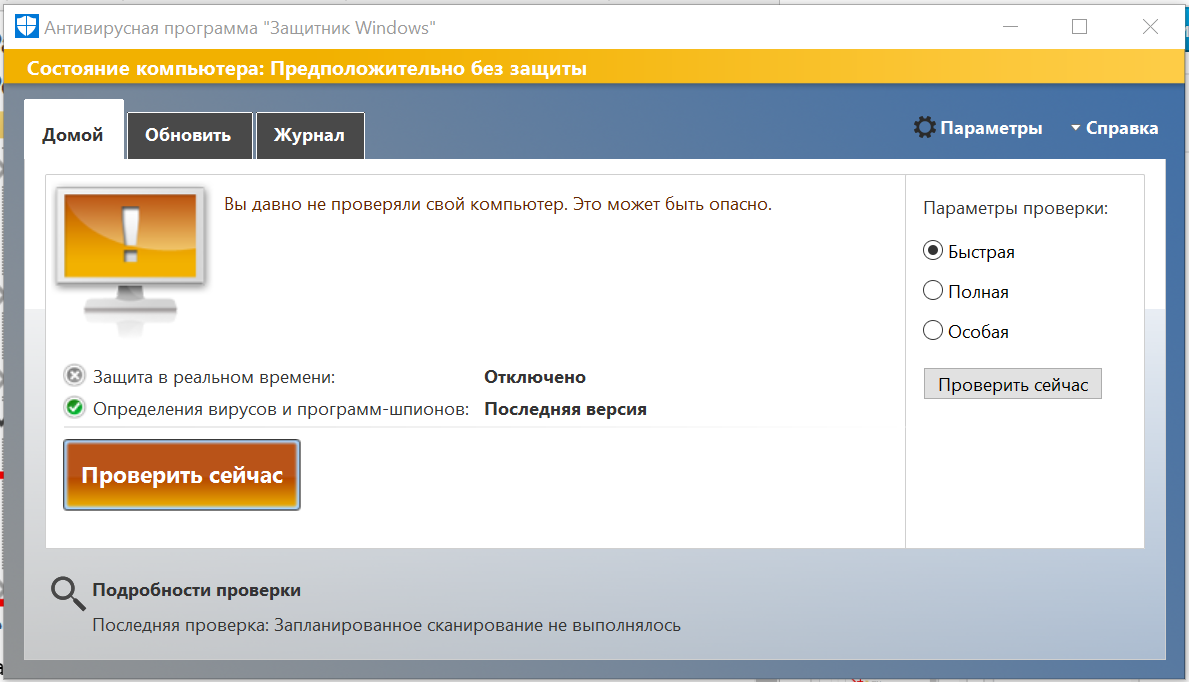1189x682 pixels.
Task: Expand the Справка dropdown arrow
Action: [x=1075, y=128]
